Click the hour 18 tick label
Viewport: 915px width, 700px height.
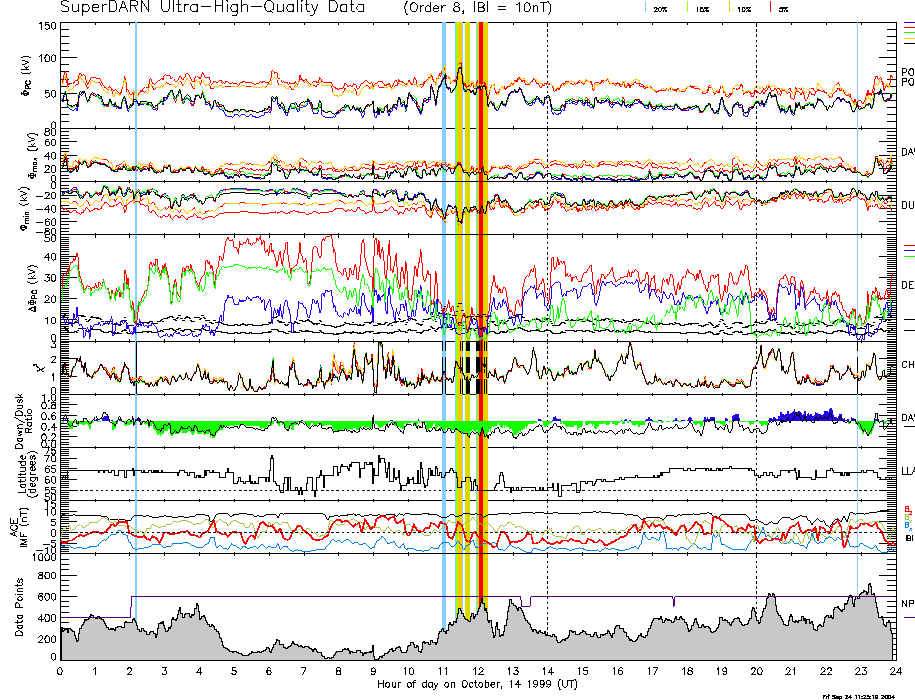pos(687,671)
